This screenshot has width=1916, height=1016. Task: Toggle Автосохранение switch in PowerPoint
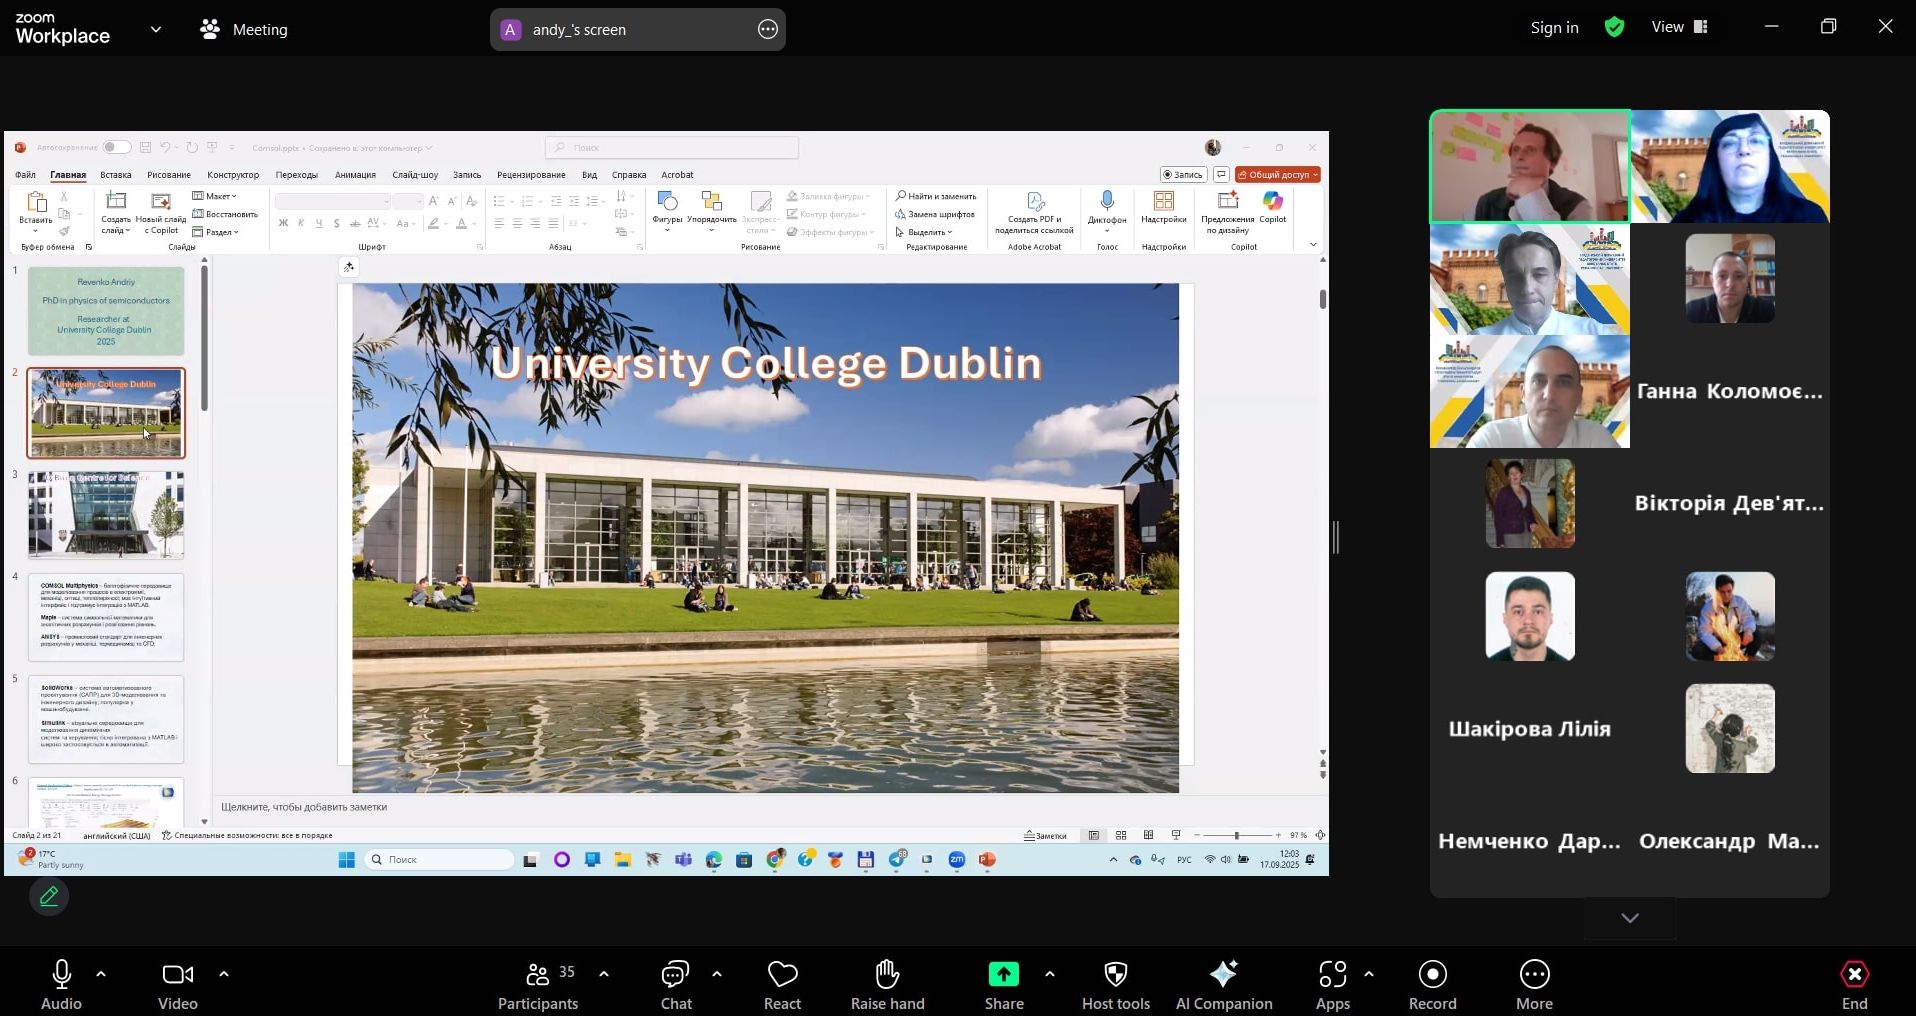pyautogui.click(x=117, y=147)
